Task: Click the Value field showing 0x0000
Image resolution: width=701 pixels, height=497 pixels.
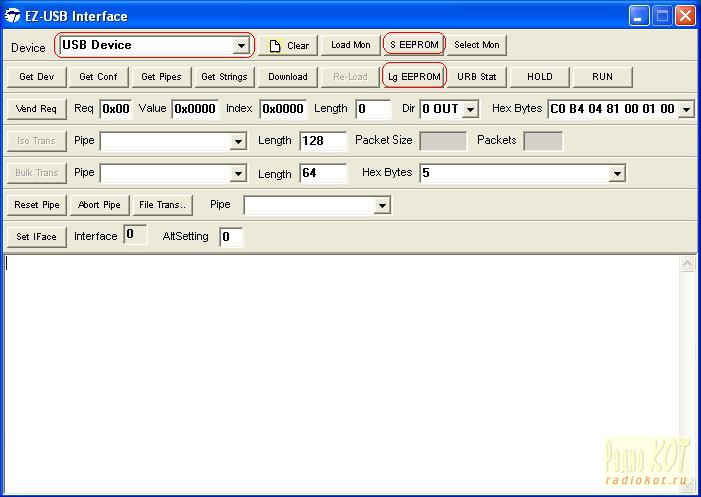Action: tap(195, 109)
